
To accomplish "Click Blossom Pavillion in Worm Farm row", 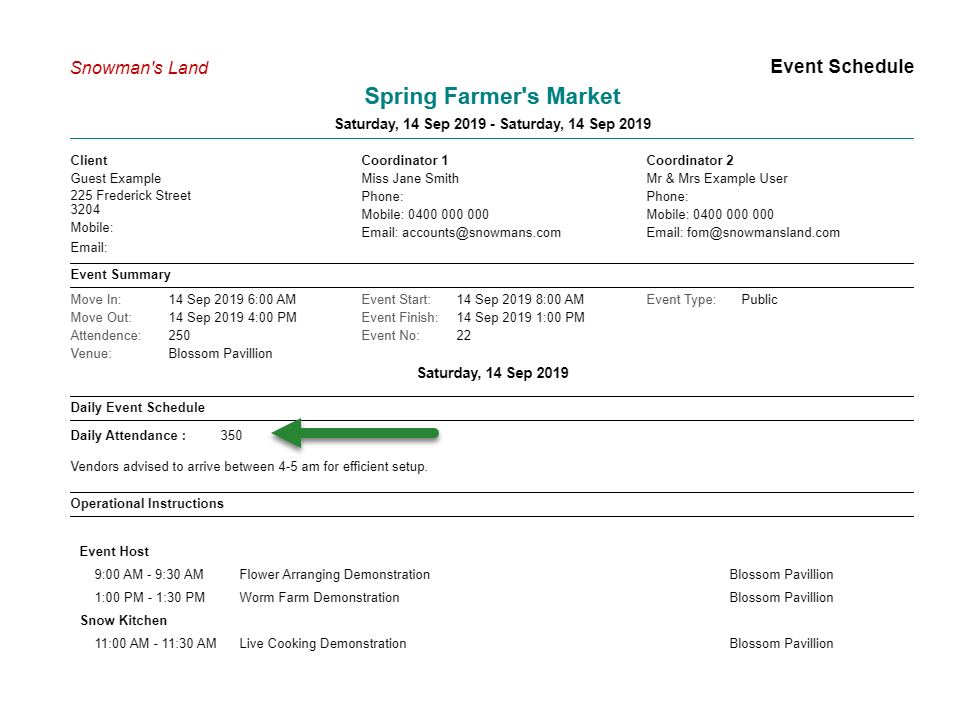I will (x=781, y=597).
